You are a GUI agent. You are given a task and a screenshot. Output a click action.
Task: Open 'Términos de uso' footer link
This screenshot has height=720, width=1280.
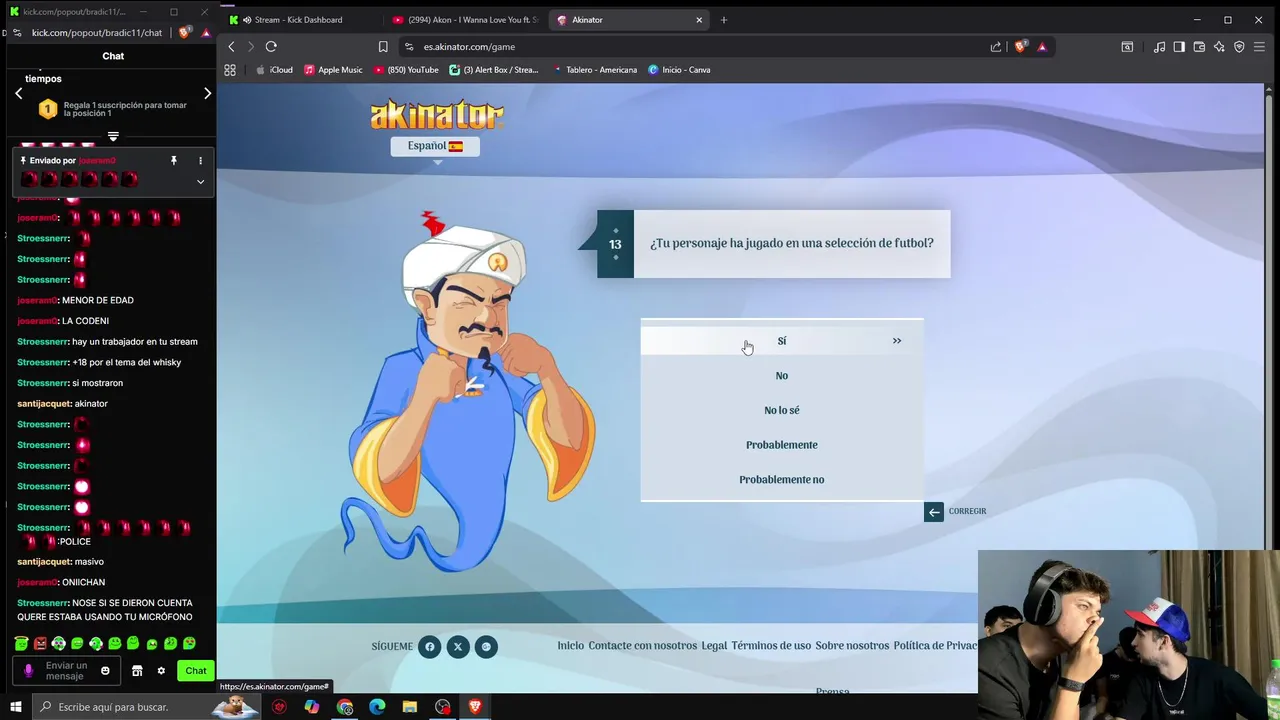771,646
